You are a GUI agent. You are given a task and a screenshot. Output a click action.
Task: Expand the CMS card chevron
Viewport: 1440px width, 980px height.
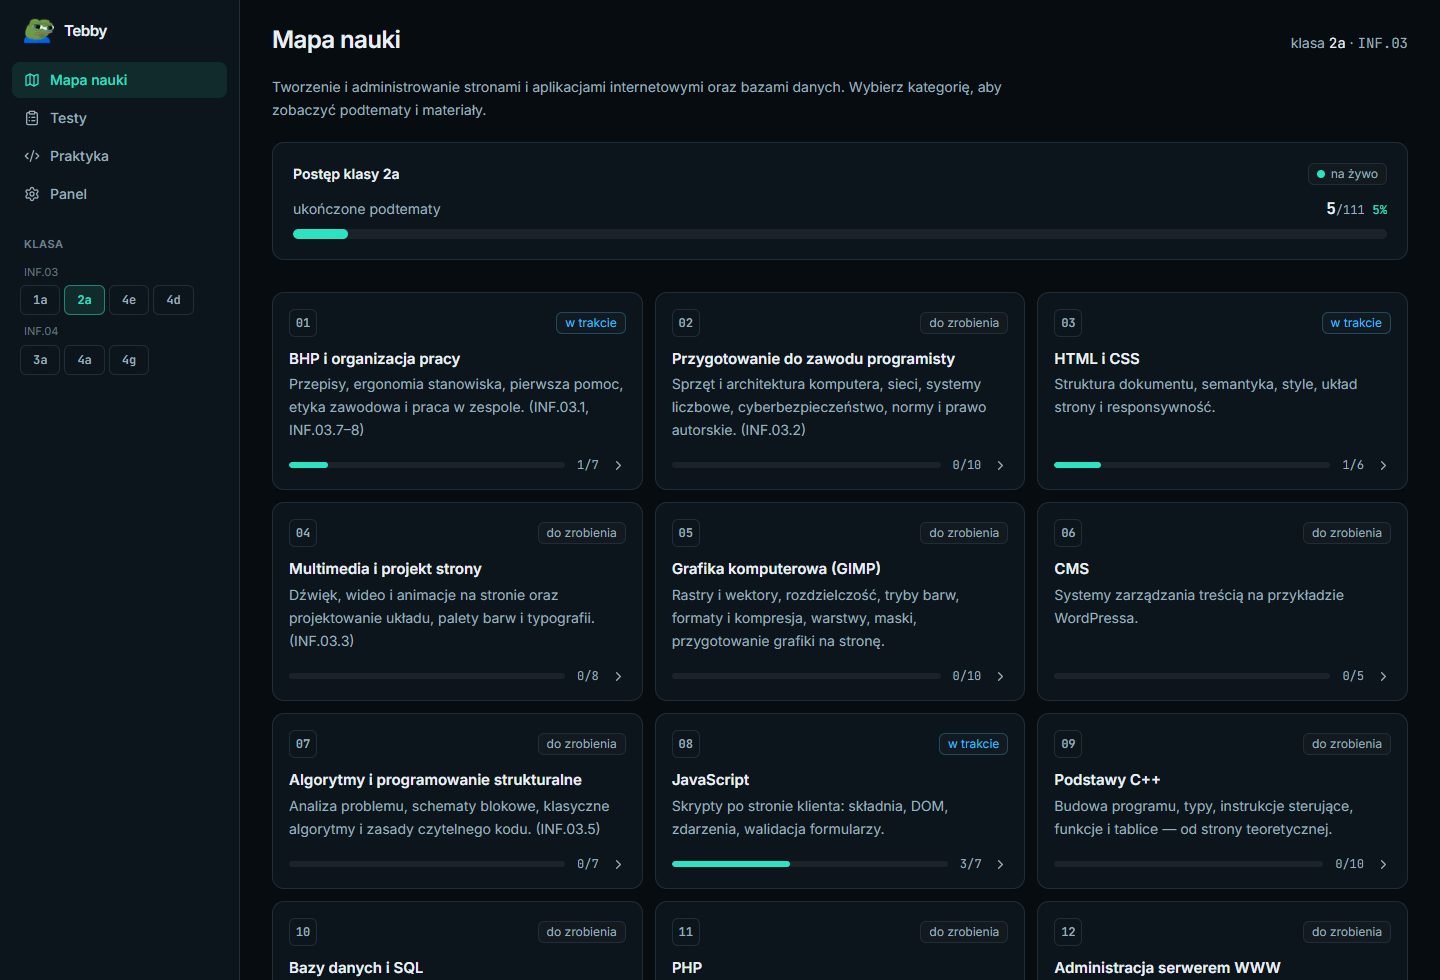[1383, 676]
